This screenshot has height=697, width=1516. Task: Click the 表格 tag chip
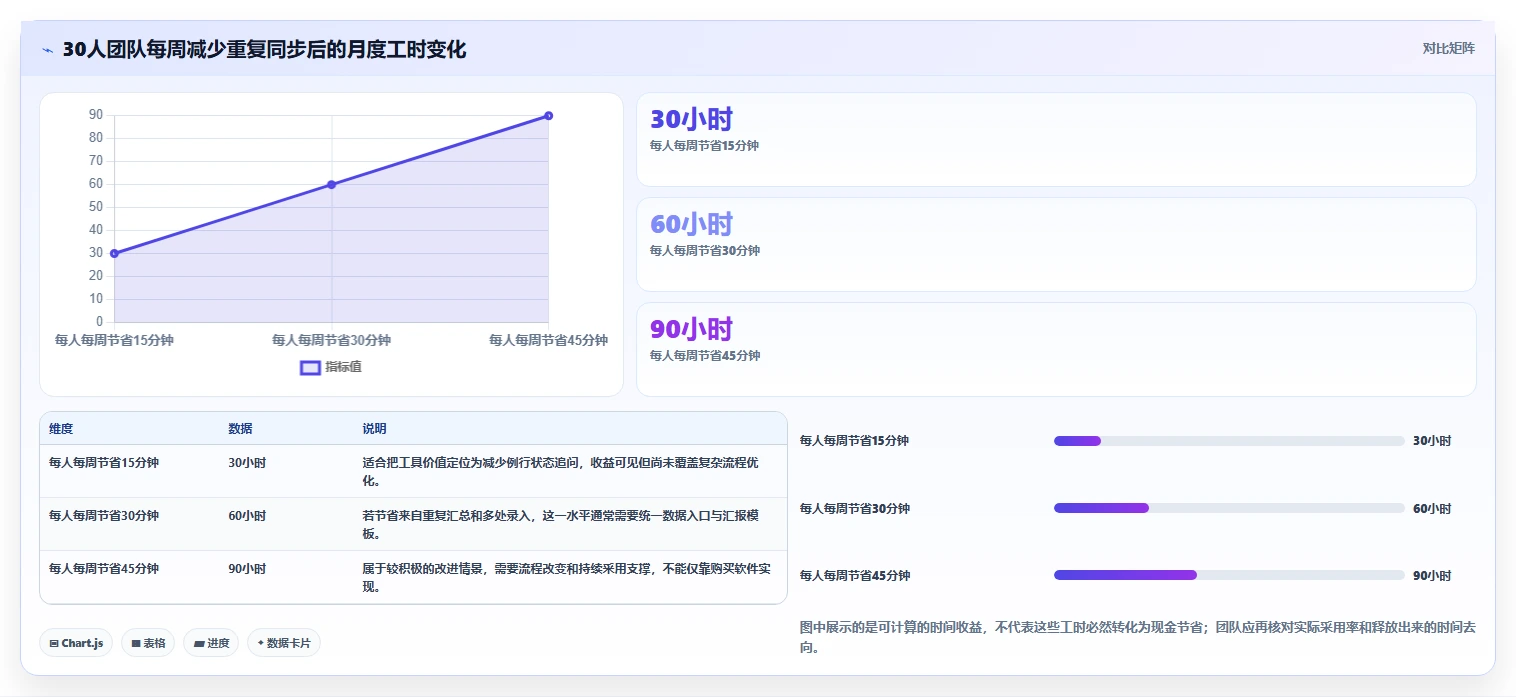[x=148, y=643]
